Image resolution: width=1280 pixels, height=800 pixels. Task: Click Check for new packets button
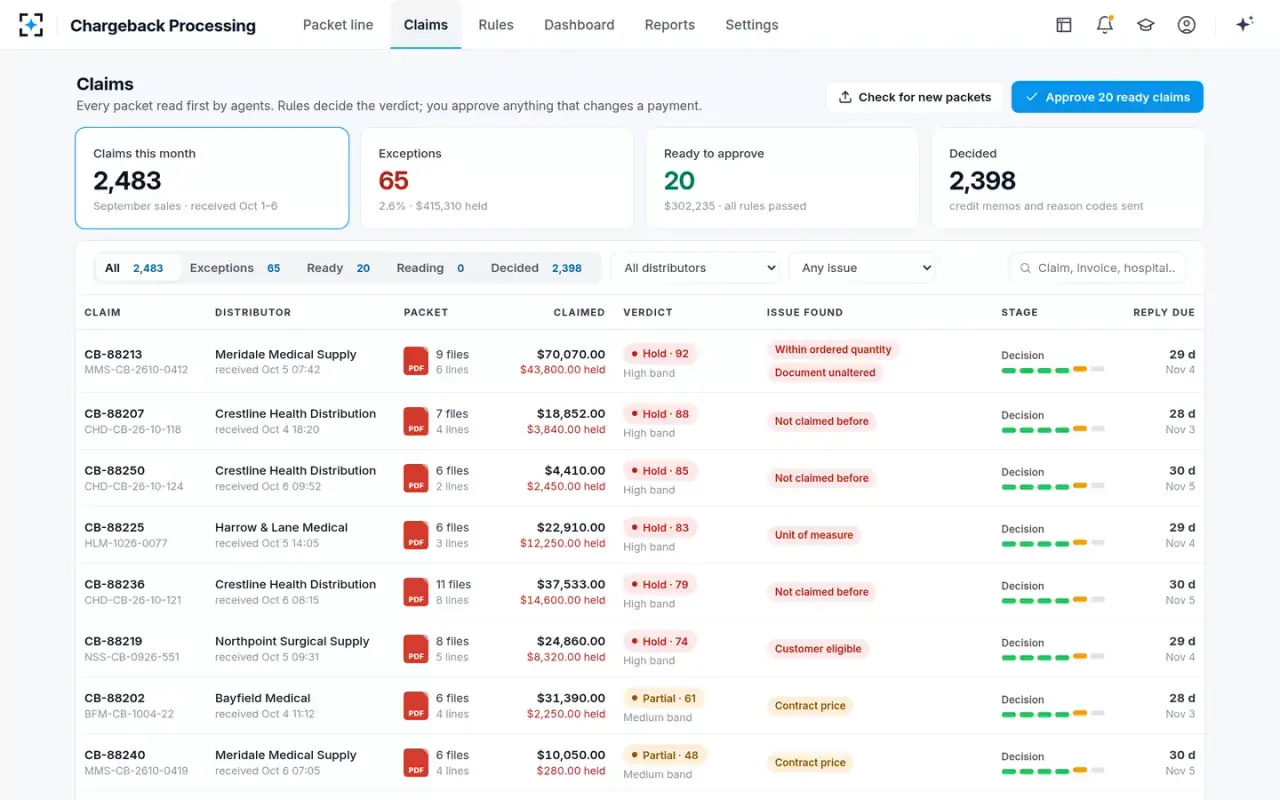[x=915, y=97]
